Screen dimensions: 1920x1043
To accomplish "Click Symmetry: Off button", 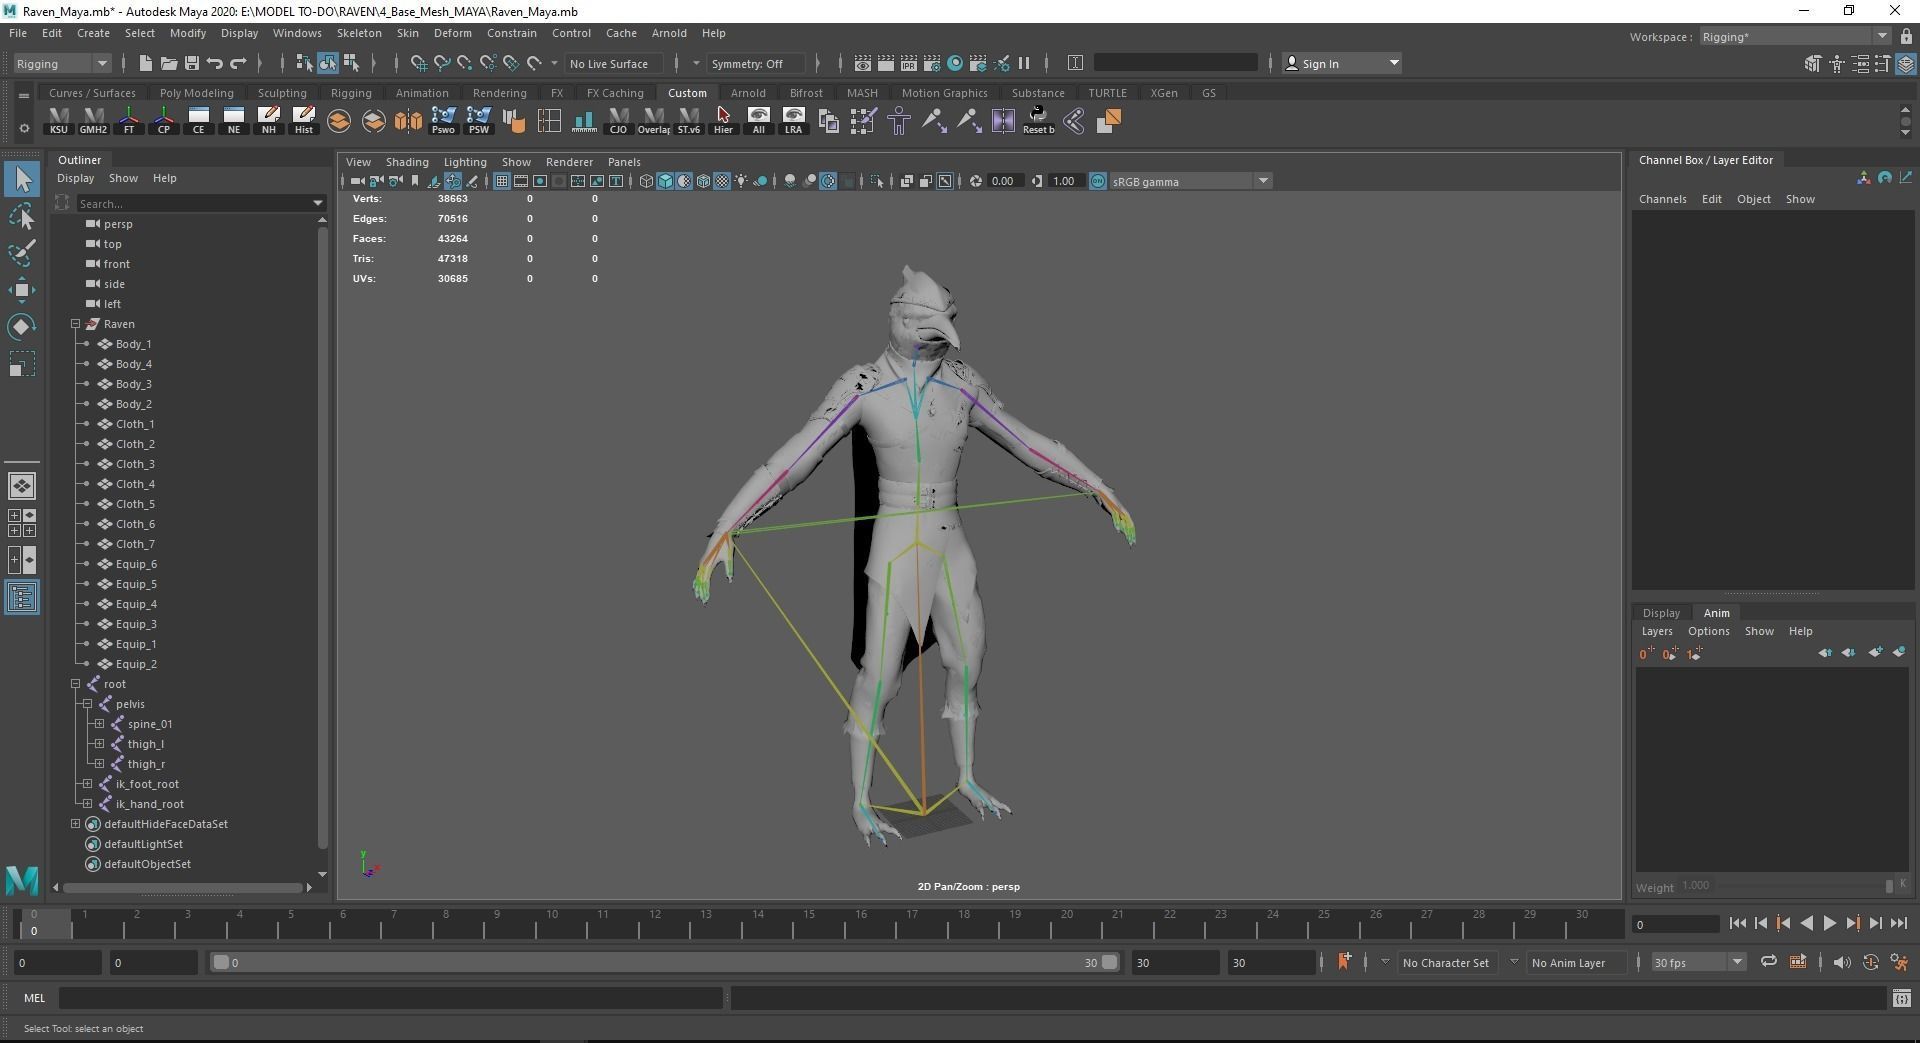I will (x=755, y=63).
